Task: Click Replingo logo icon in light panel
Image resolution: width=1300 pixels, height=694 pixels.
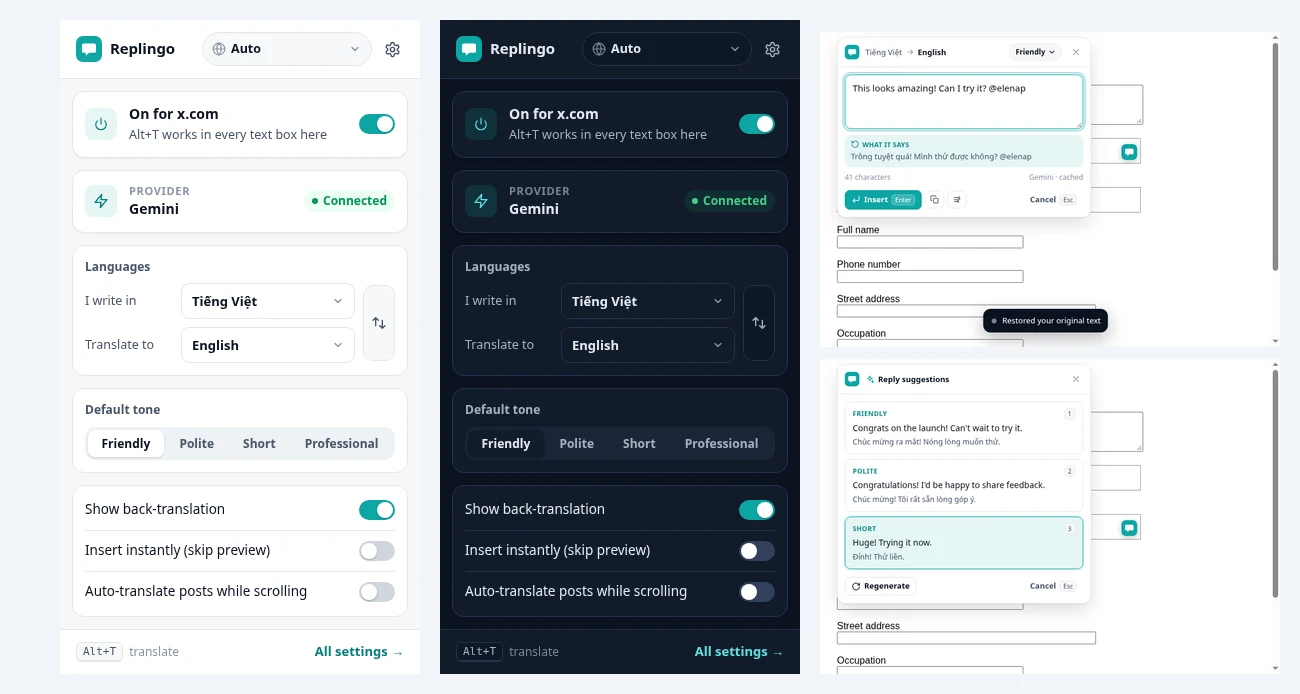Action: [89, 49]
